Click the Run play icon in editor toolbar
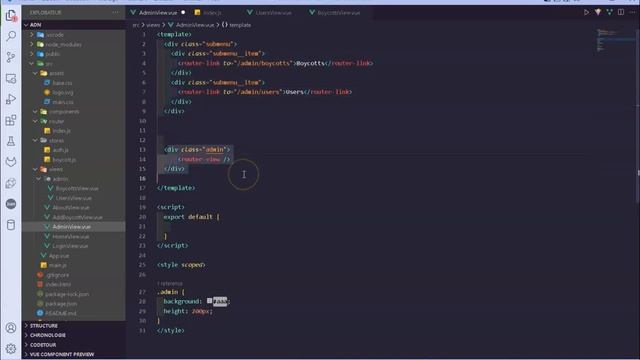Image resolution: width=640 pixels, height=360 pixels. pyautogui.click(x=587, y=12)
